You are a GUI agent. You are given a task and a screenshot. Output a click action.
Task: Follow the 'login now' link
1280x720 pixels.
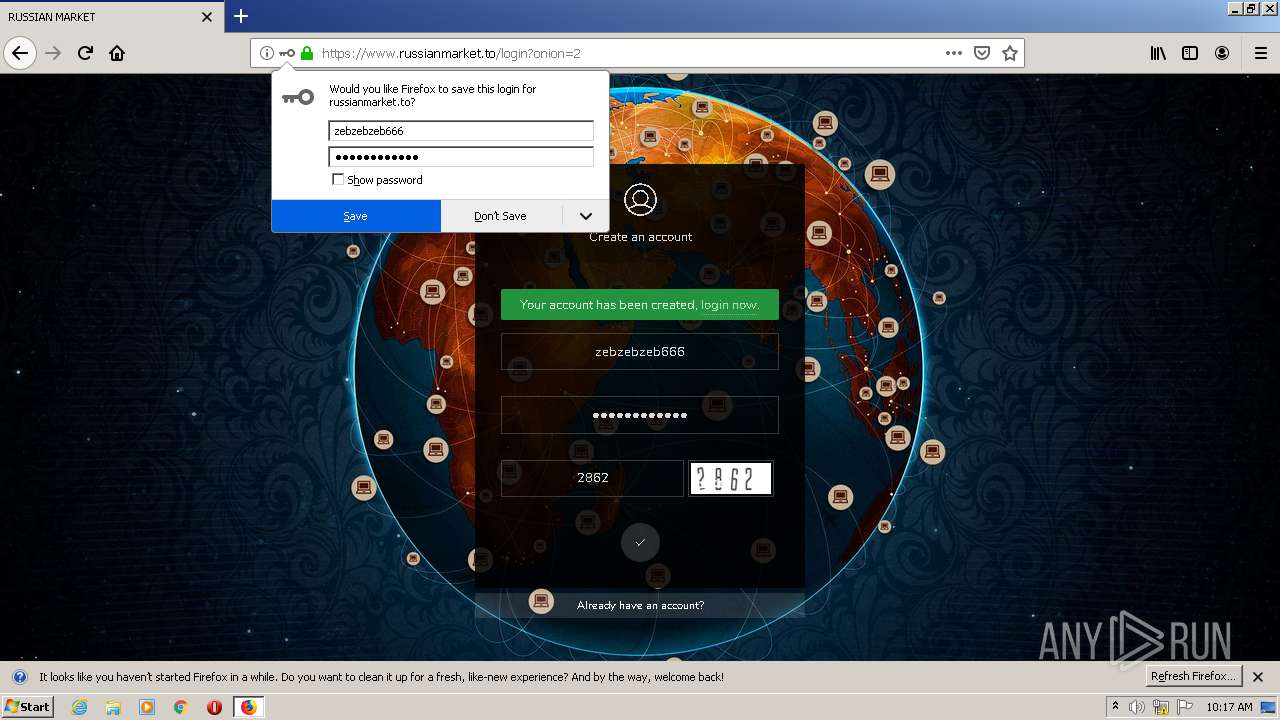click(729, 305)
